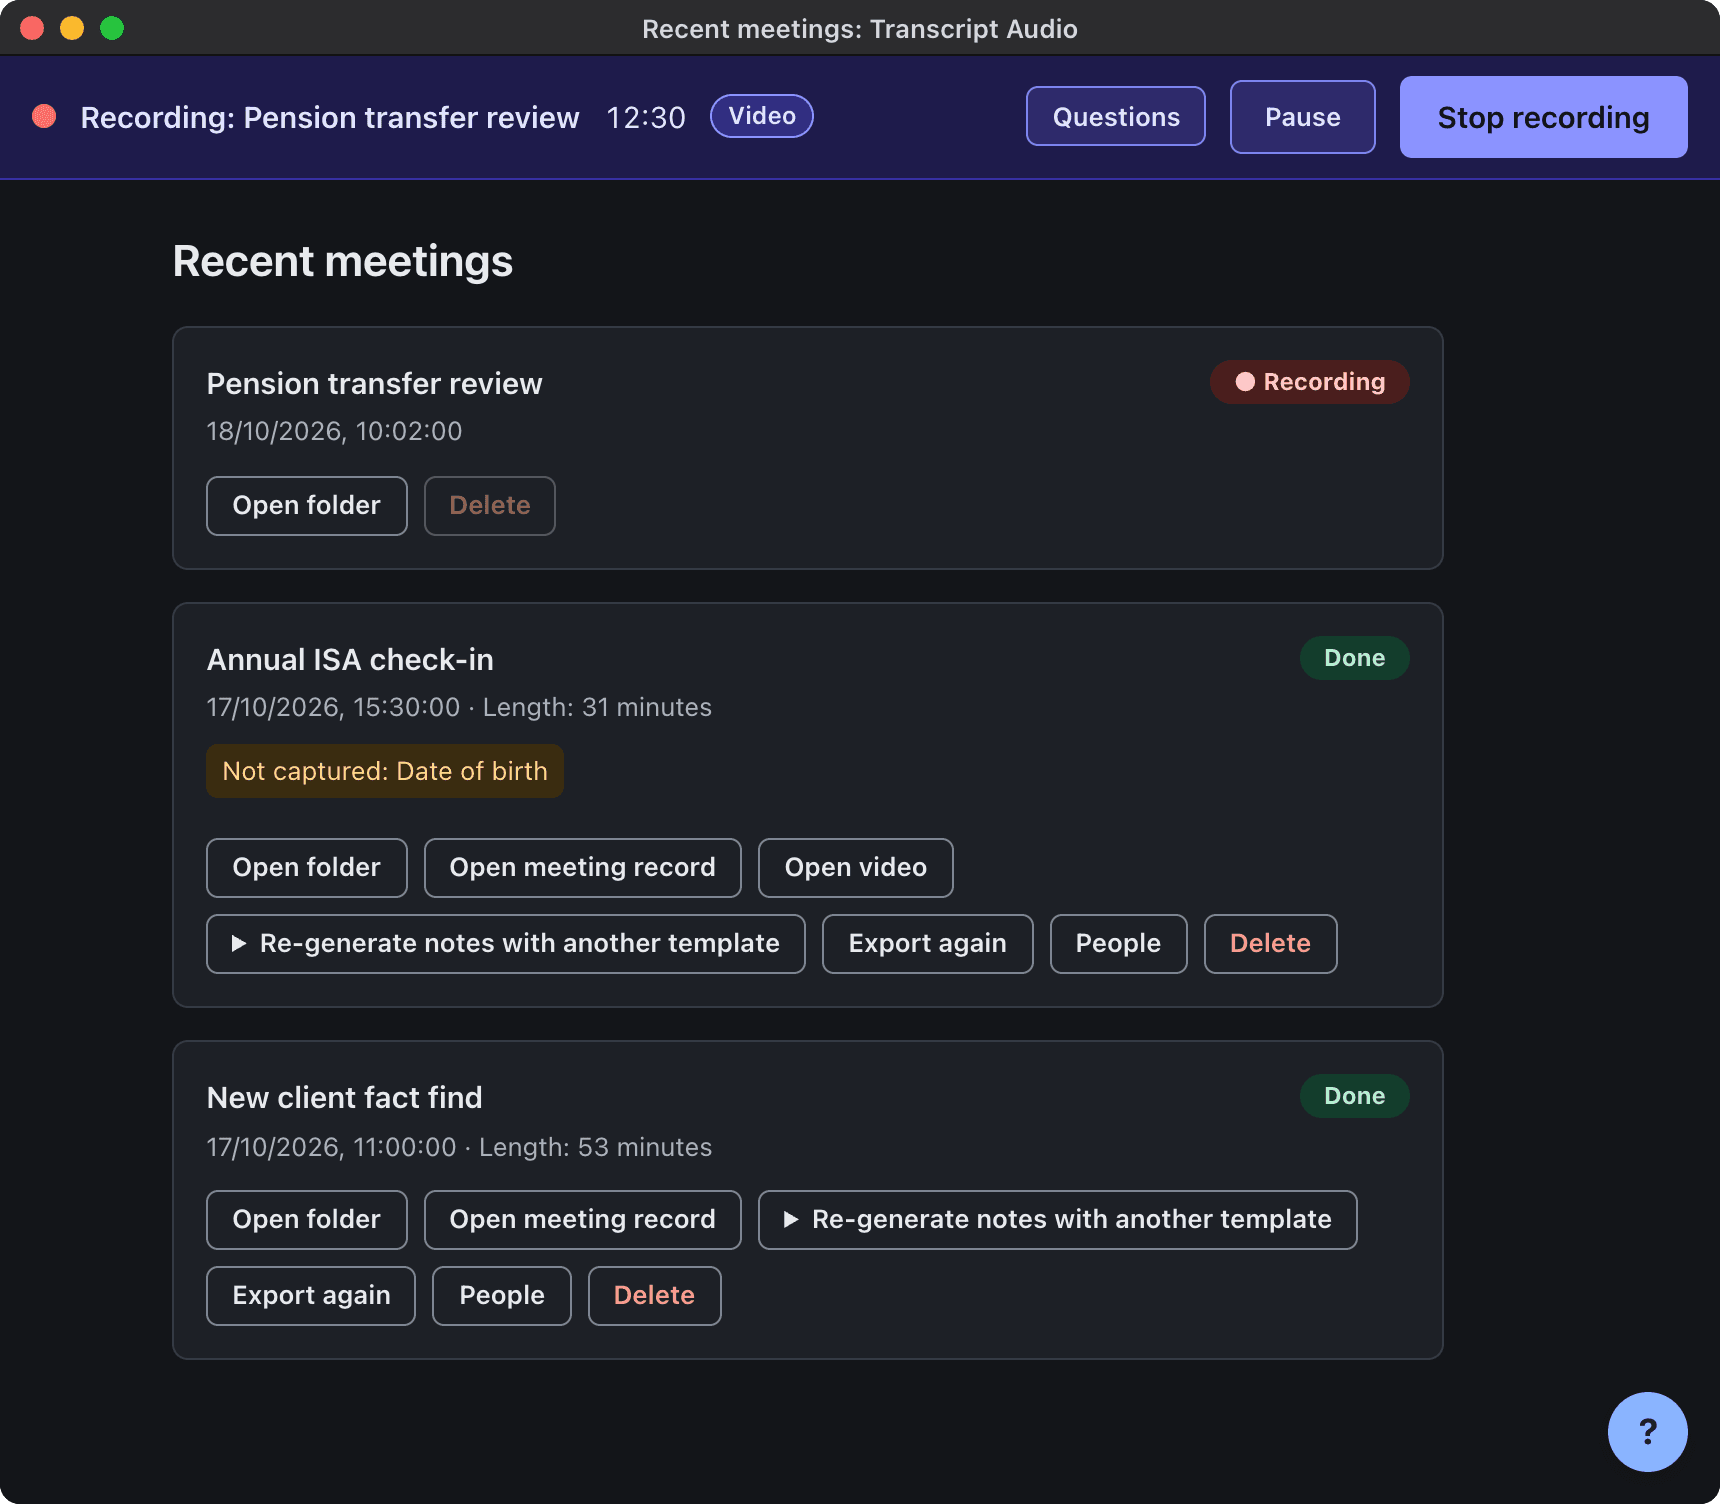Toggle the Video badge in recording bar
1720x1504 pixels.
(762, 116)
